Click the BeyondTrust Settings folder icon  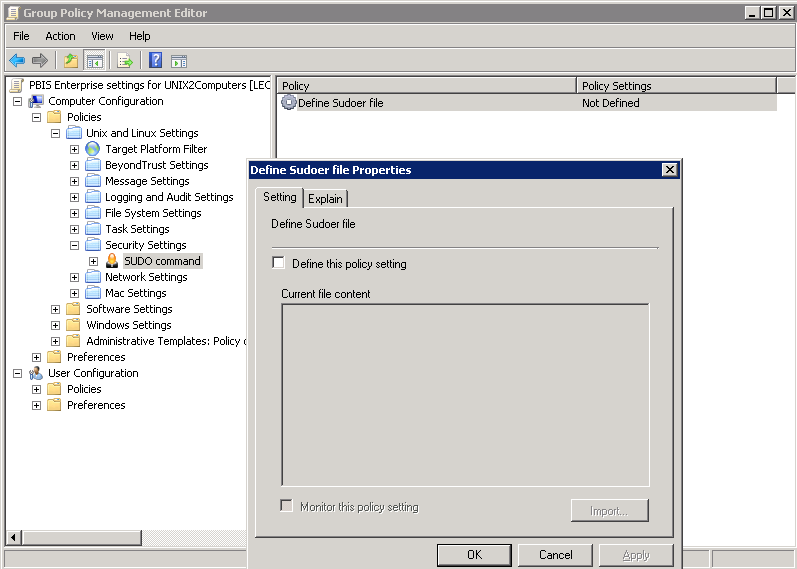(x=93, y=165)
